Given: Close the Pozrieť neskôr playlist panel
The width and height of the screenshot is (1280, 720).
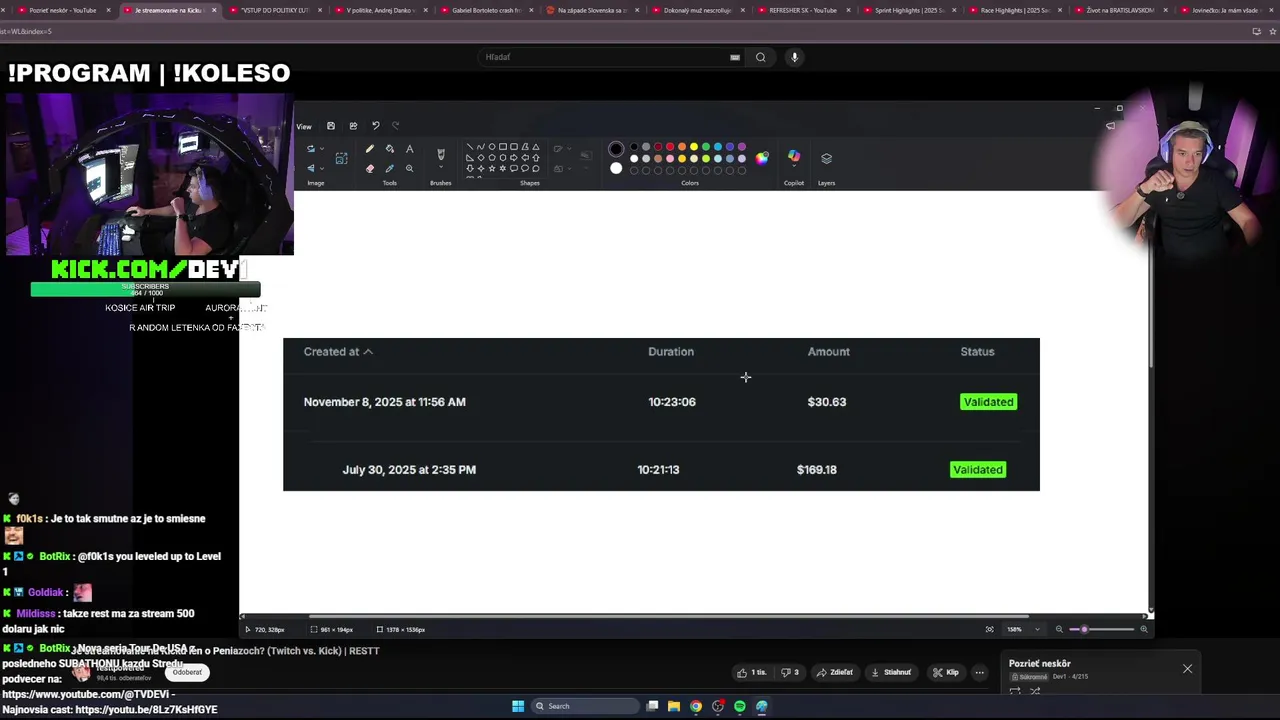Looking at the screenshot, I should [1187, 668].
